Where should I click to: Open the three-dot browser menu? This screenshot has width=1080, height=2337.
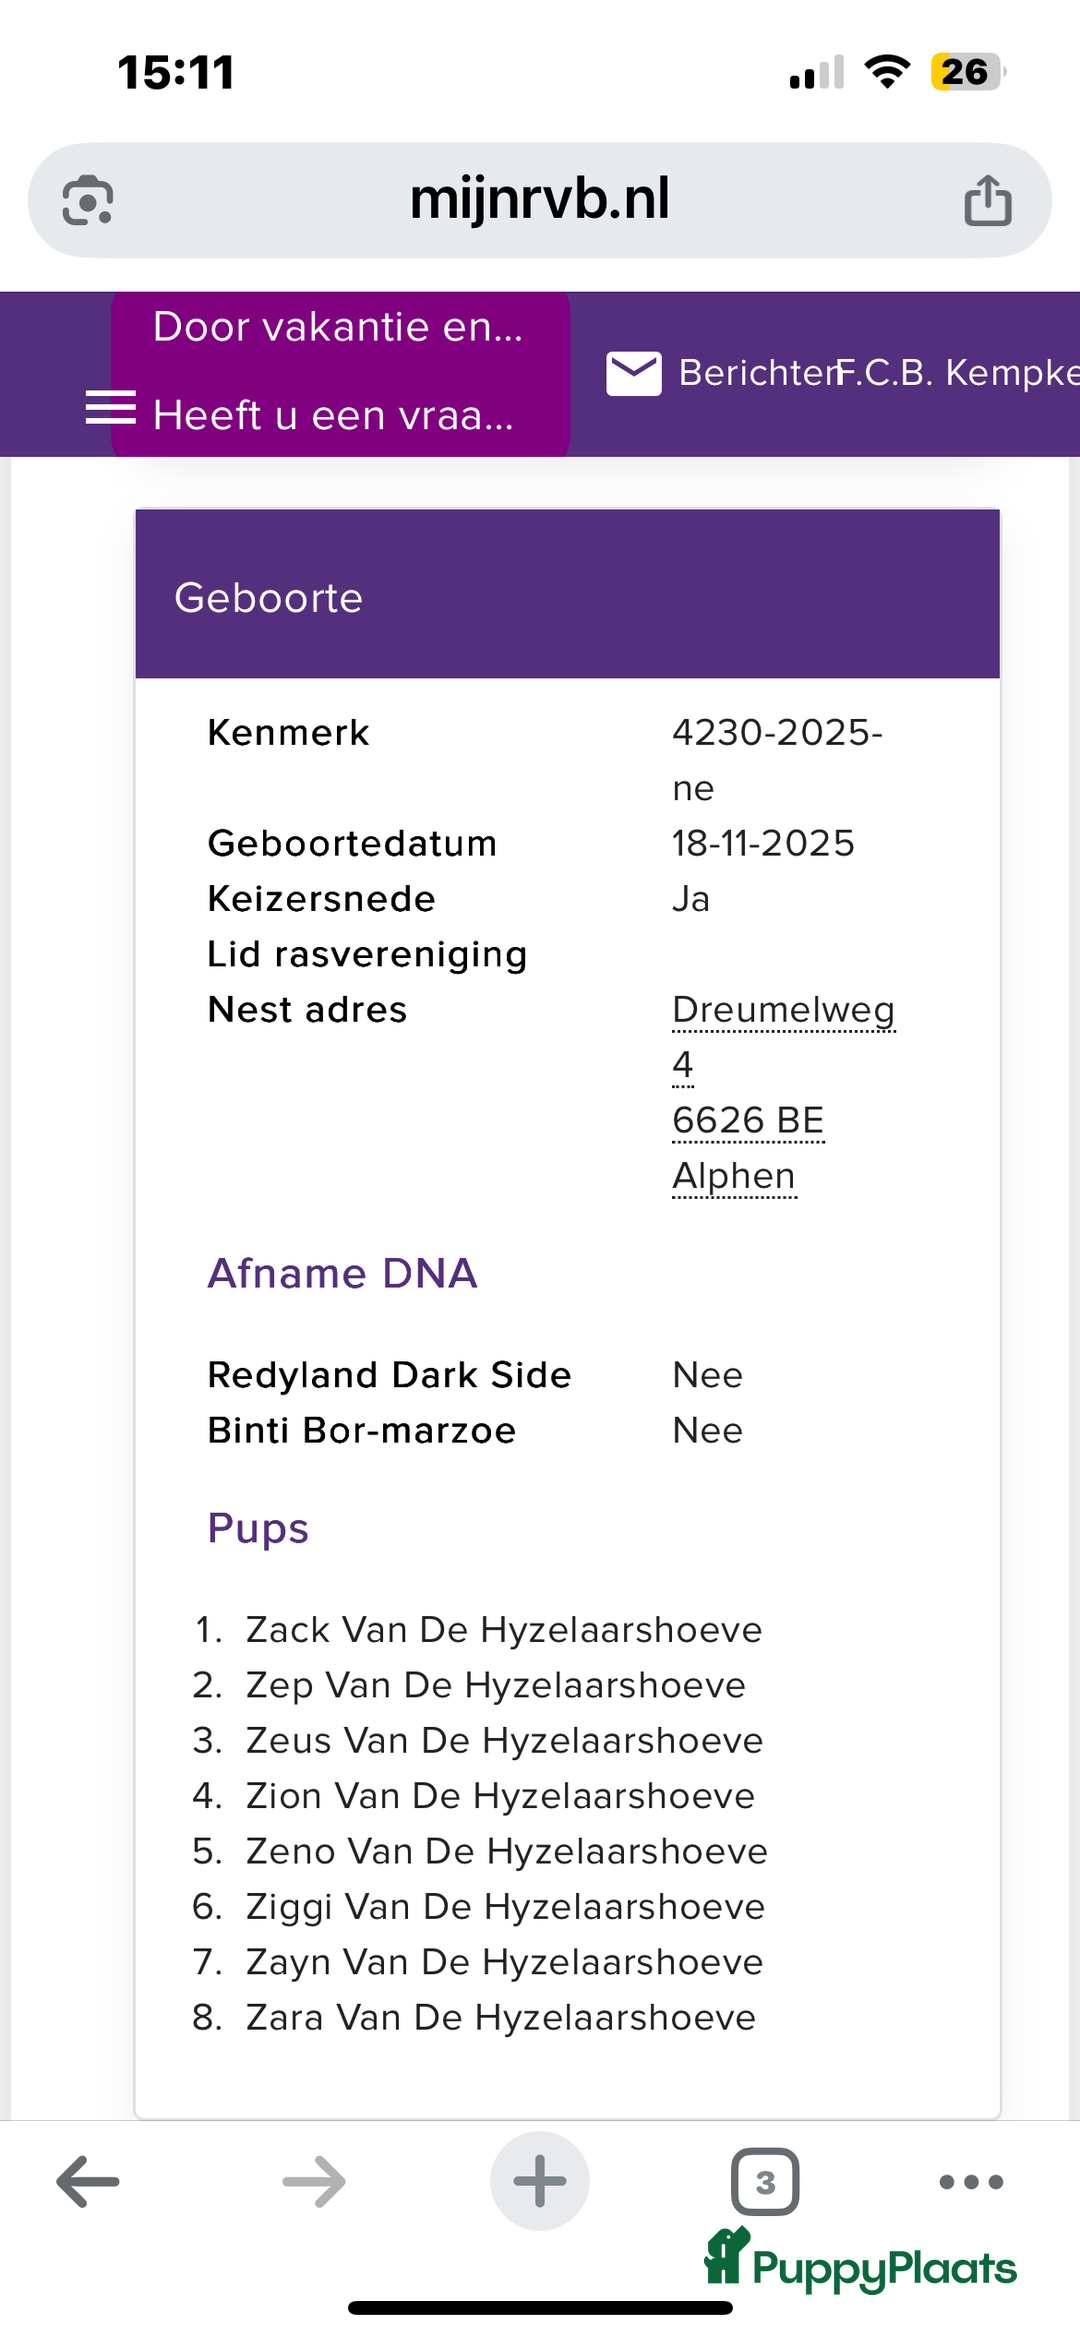(x=971, y=2181)
